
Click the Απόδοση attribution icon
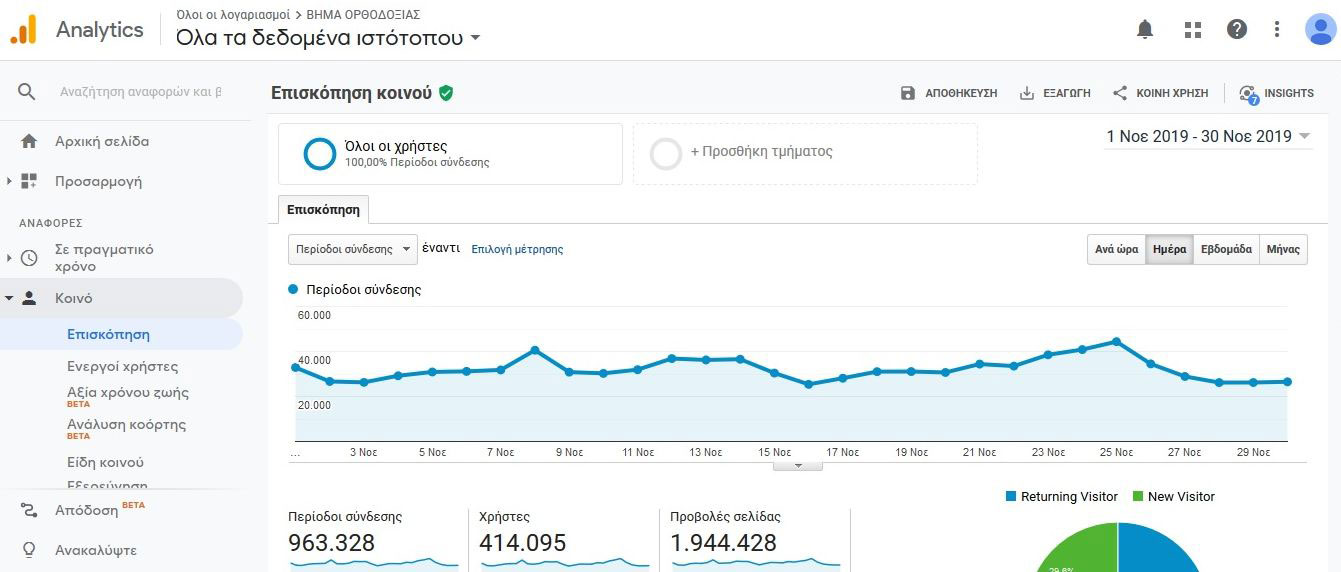point(29,510)
